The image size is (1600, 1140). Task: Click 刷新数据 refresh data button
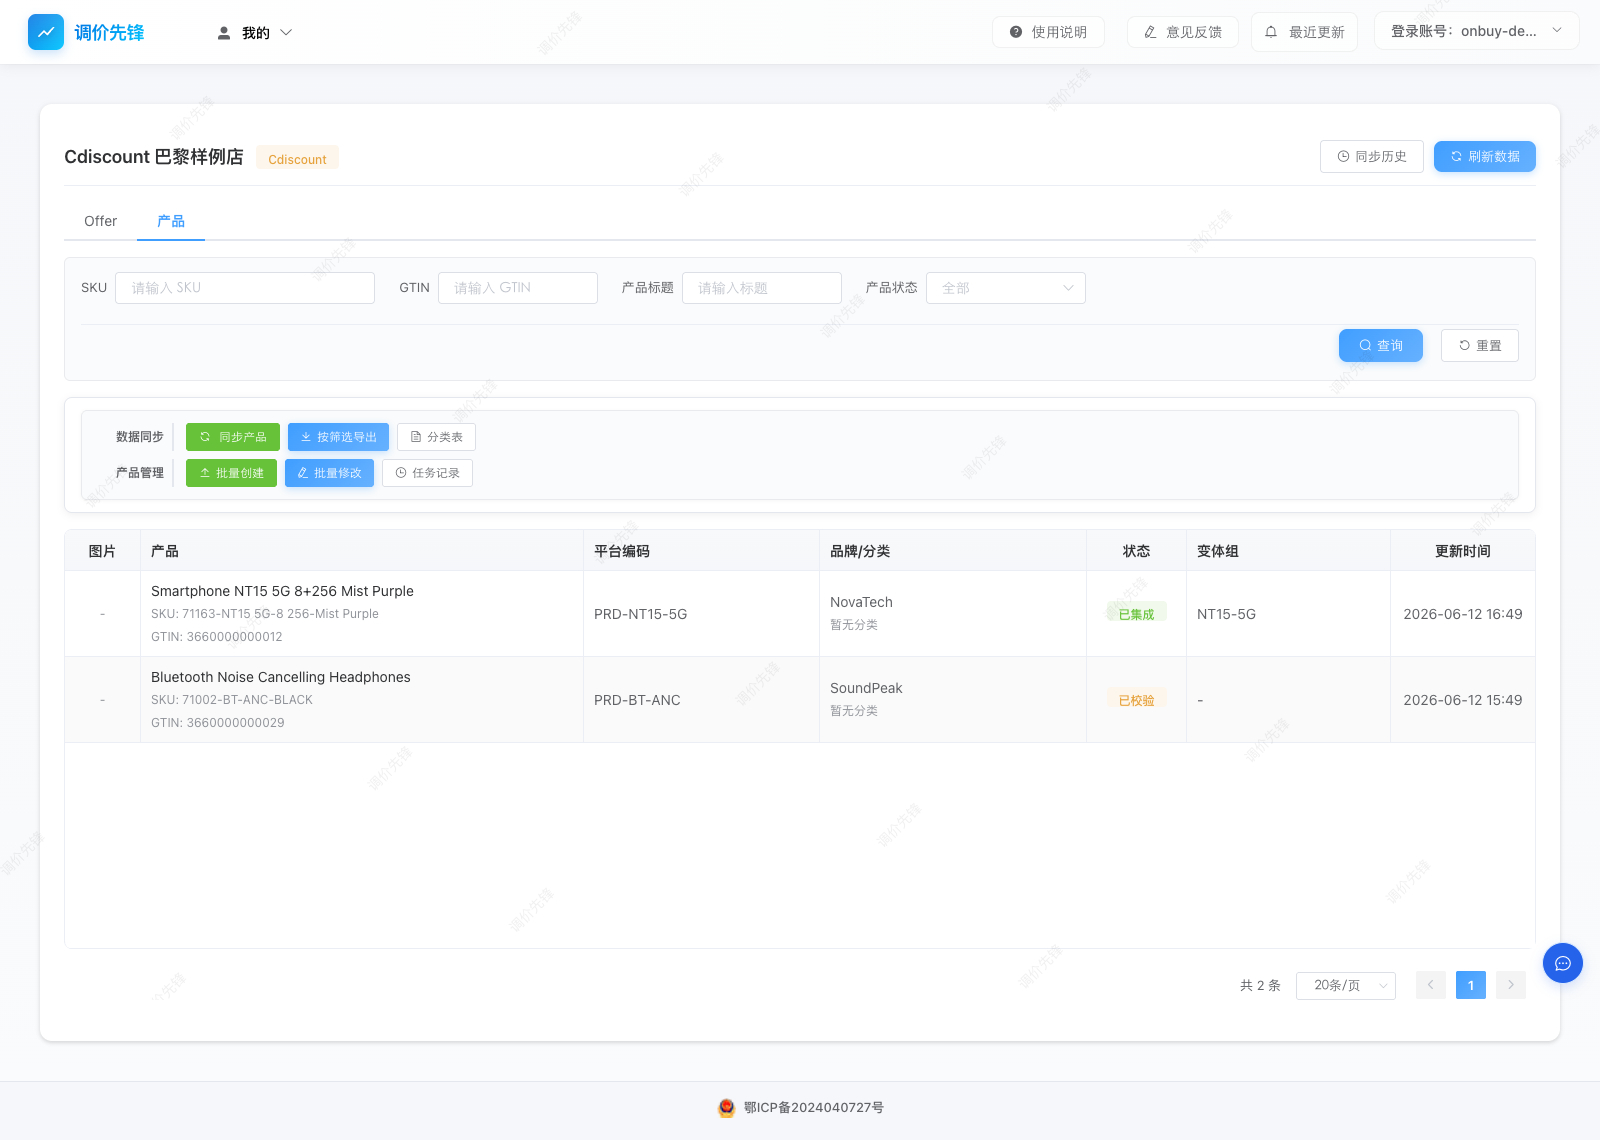[x=1485, y=156]
